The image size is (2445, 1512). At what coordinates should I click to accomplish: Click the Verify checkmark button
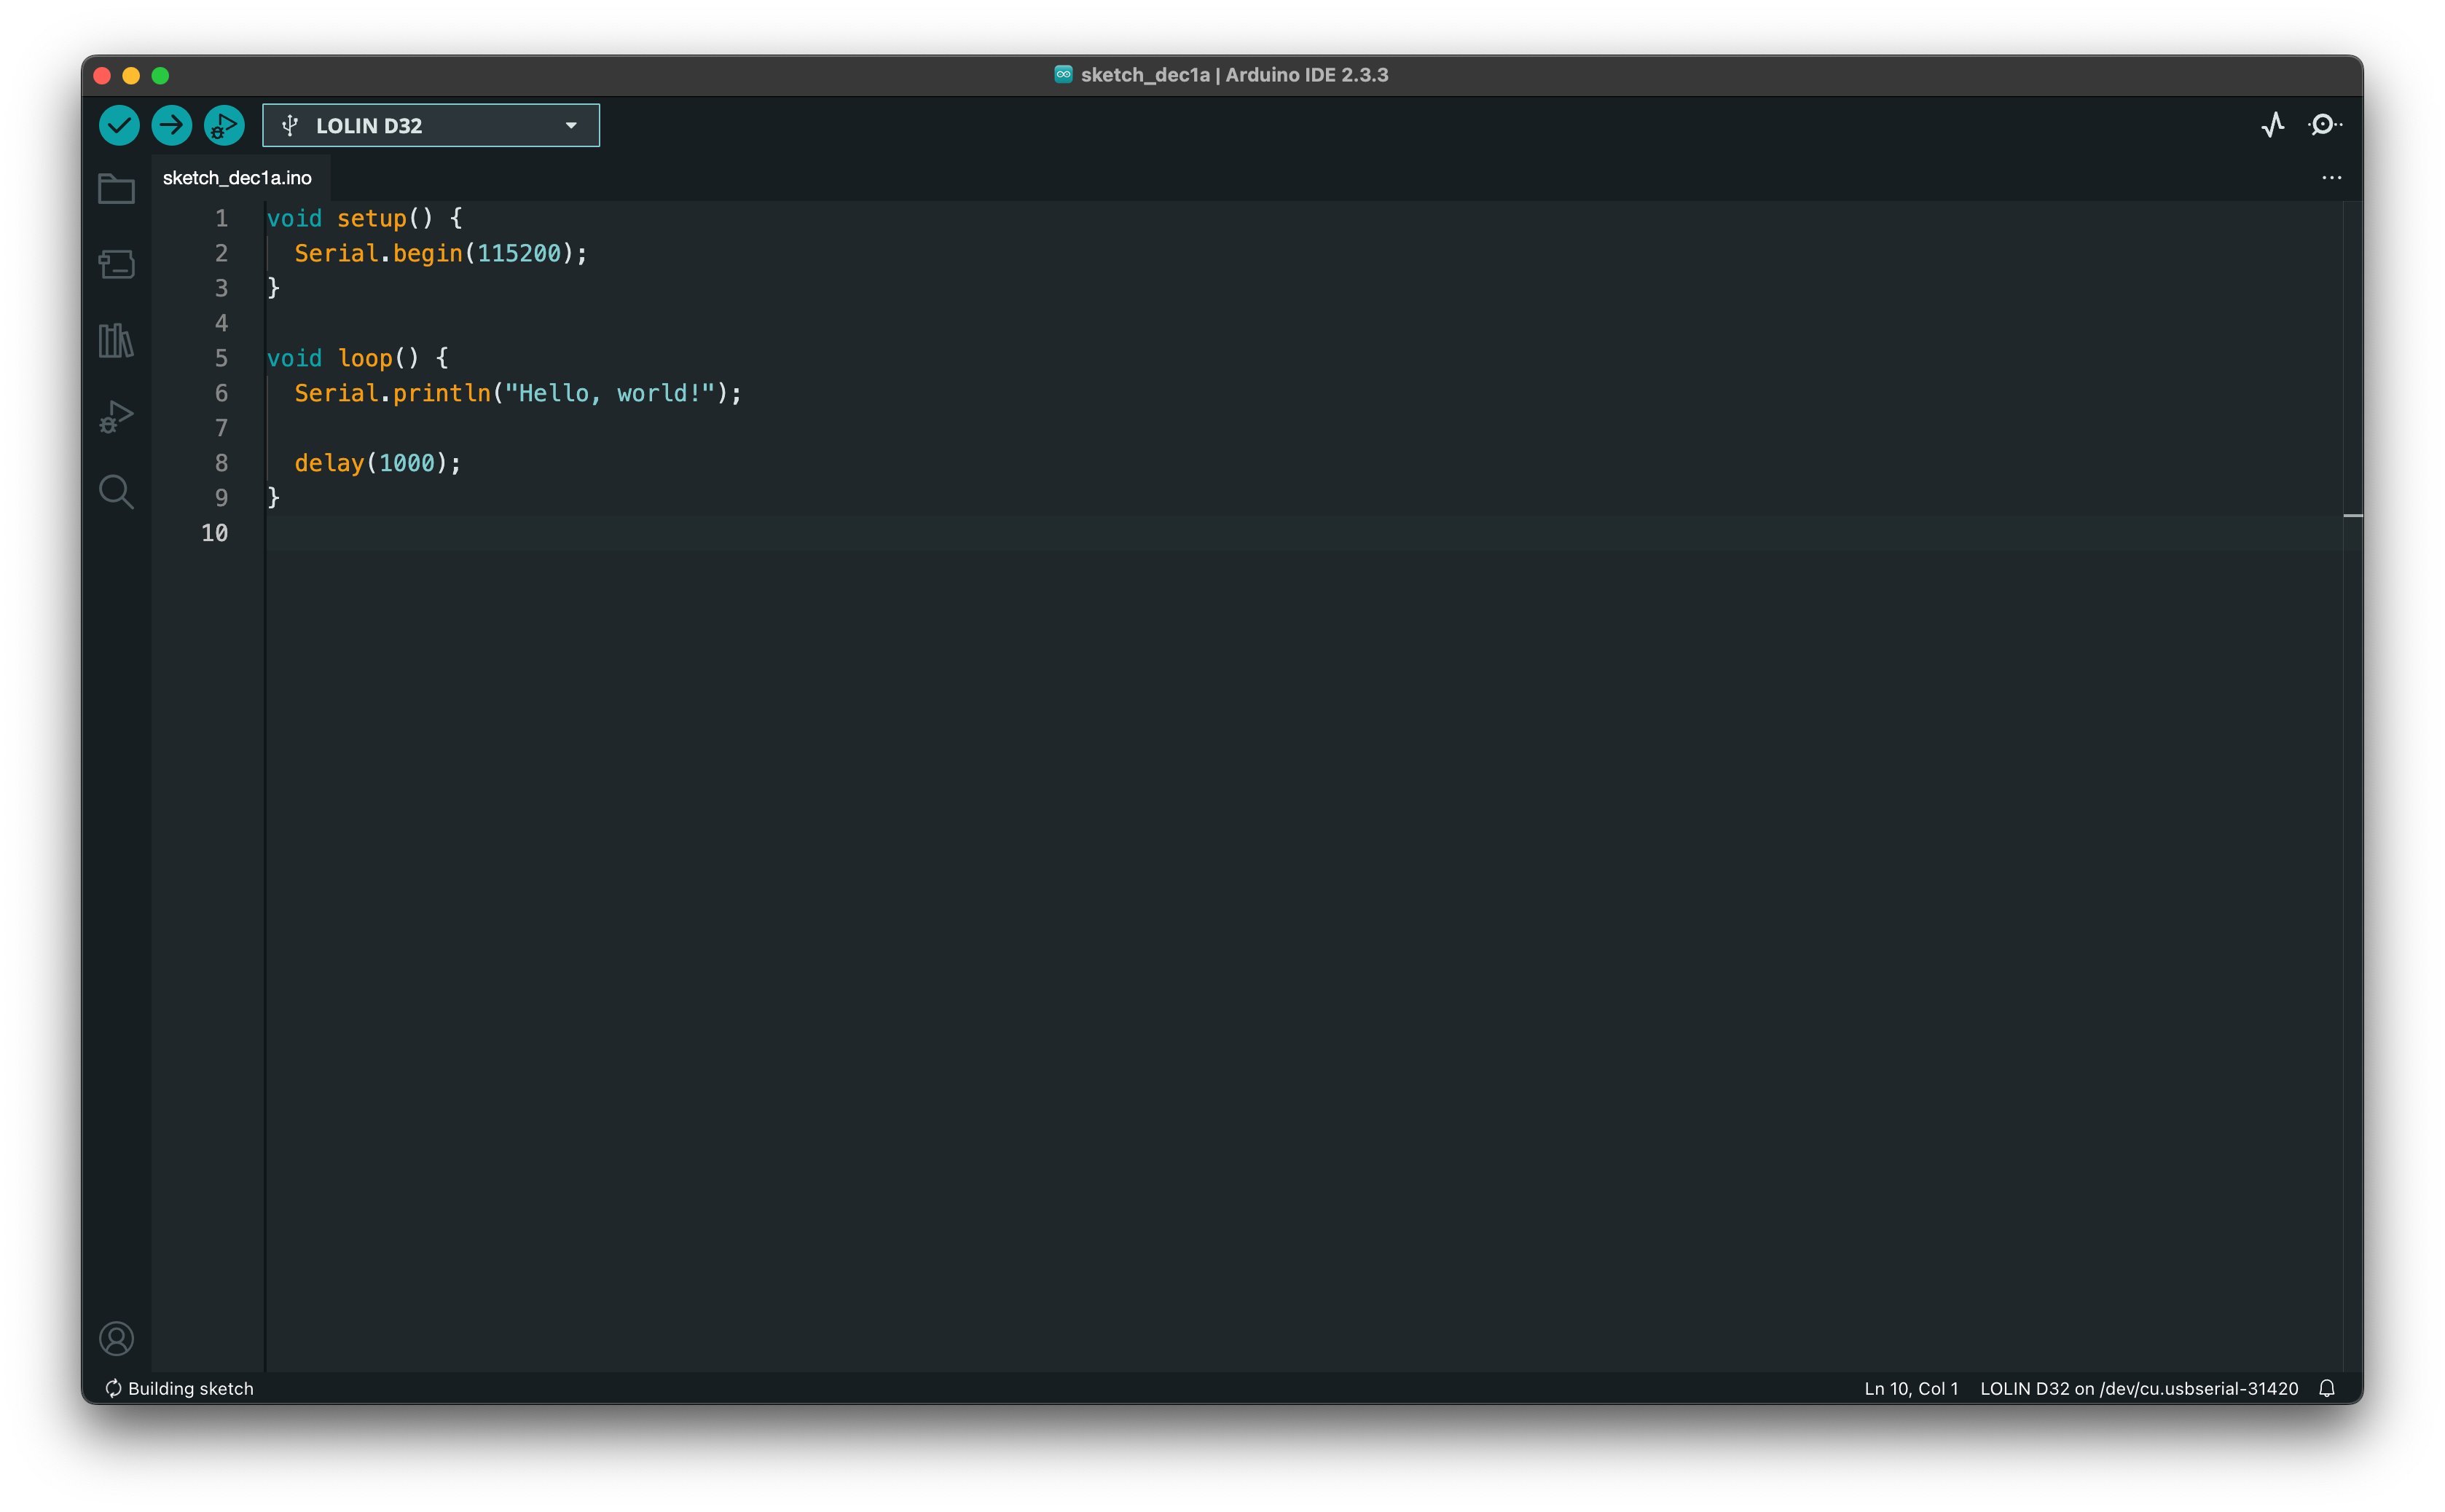point(119,125)
